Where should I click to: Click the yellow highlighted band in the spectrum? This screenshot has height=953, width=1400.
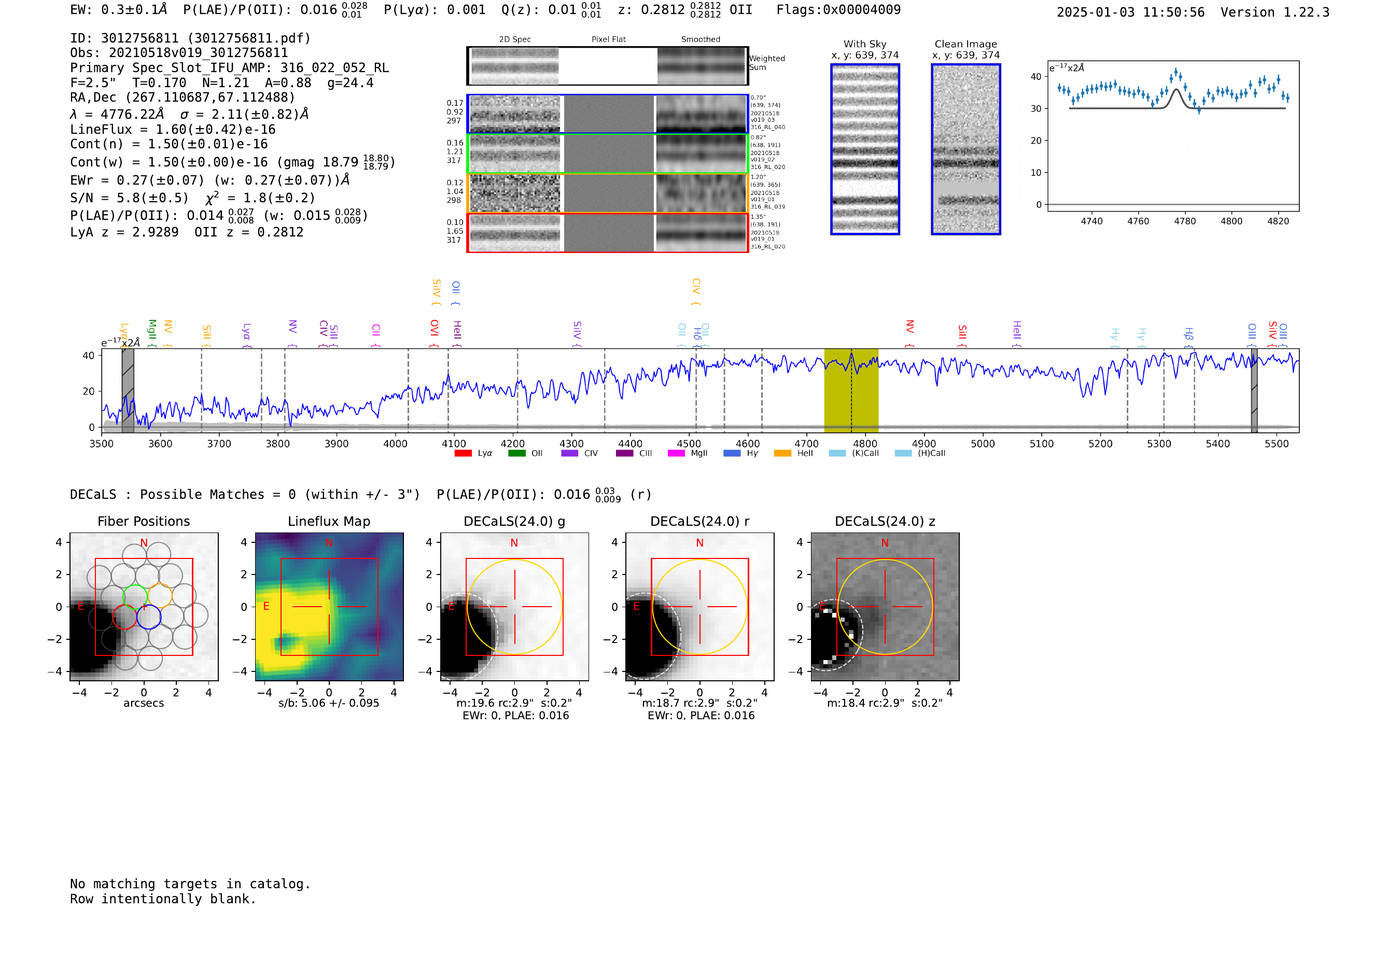click(851, 391)
